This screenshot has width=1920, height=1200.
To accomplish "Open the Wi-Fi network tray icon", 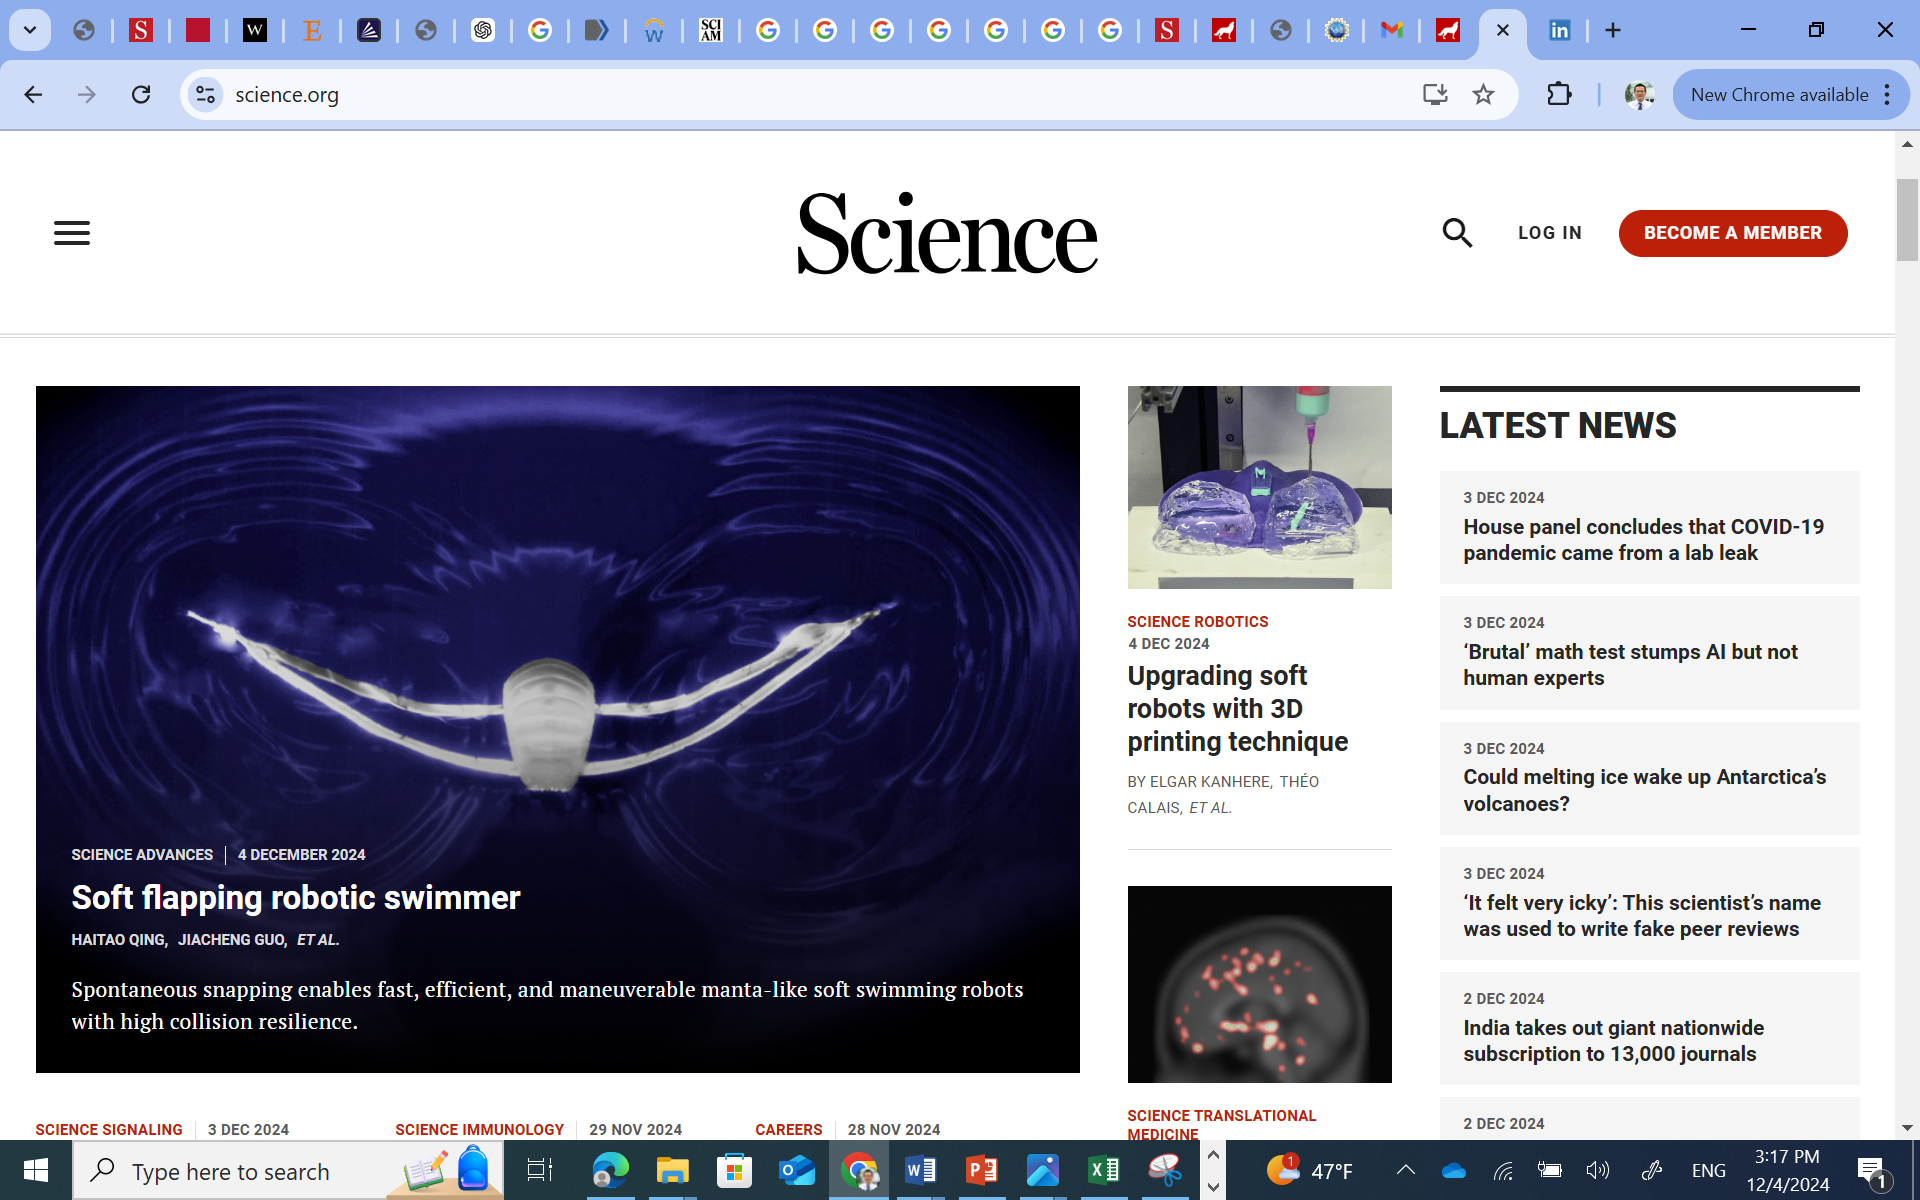I will (x=1503, y=1170).
